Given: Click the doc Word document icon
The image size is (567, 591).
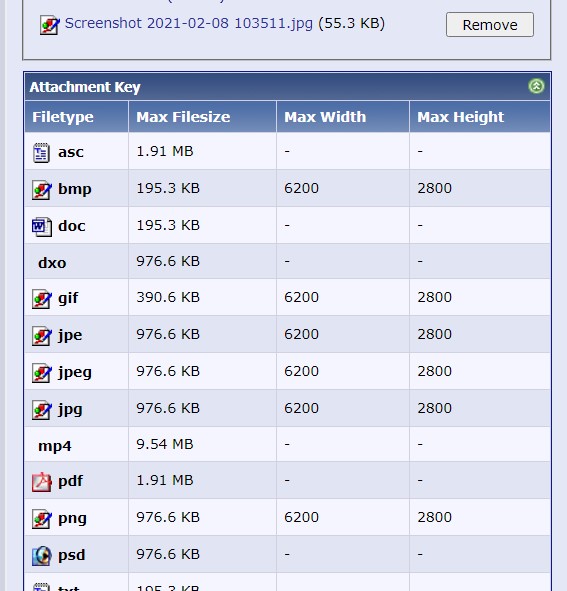Looking at the screenshot, I should coord(41,227).
